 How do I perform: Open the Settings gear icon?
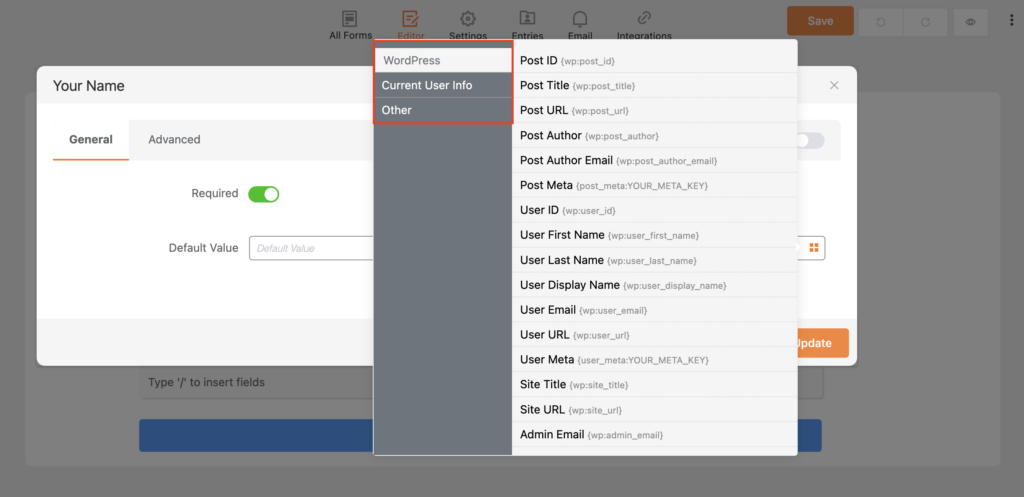tap(467, 19)
